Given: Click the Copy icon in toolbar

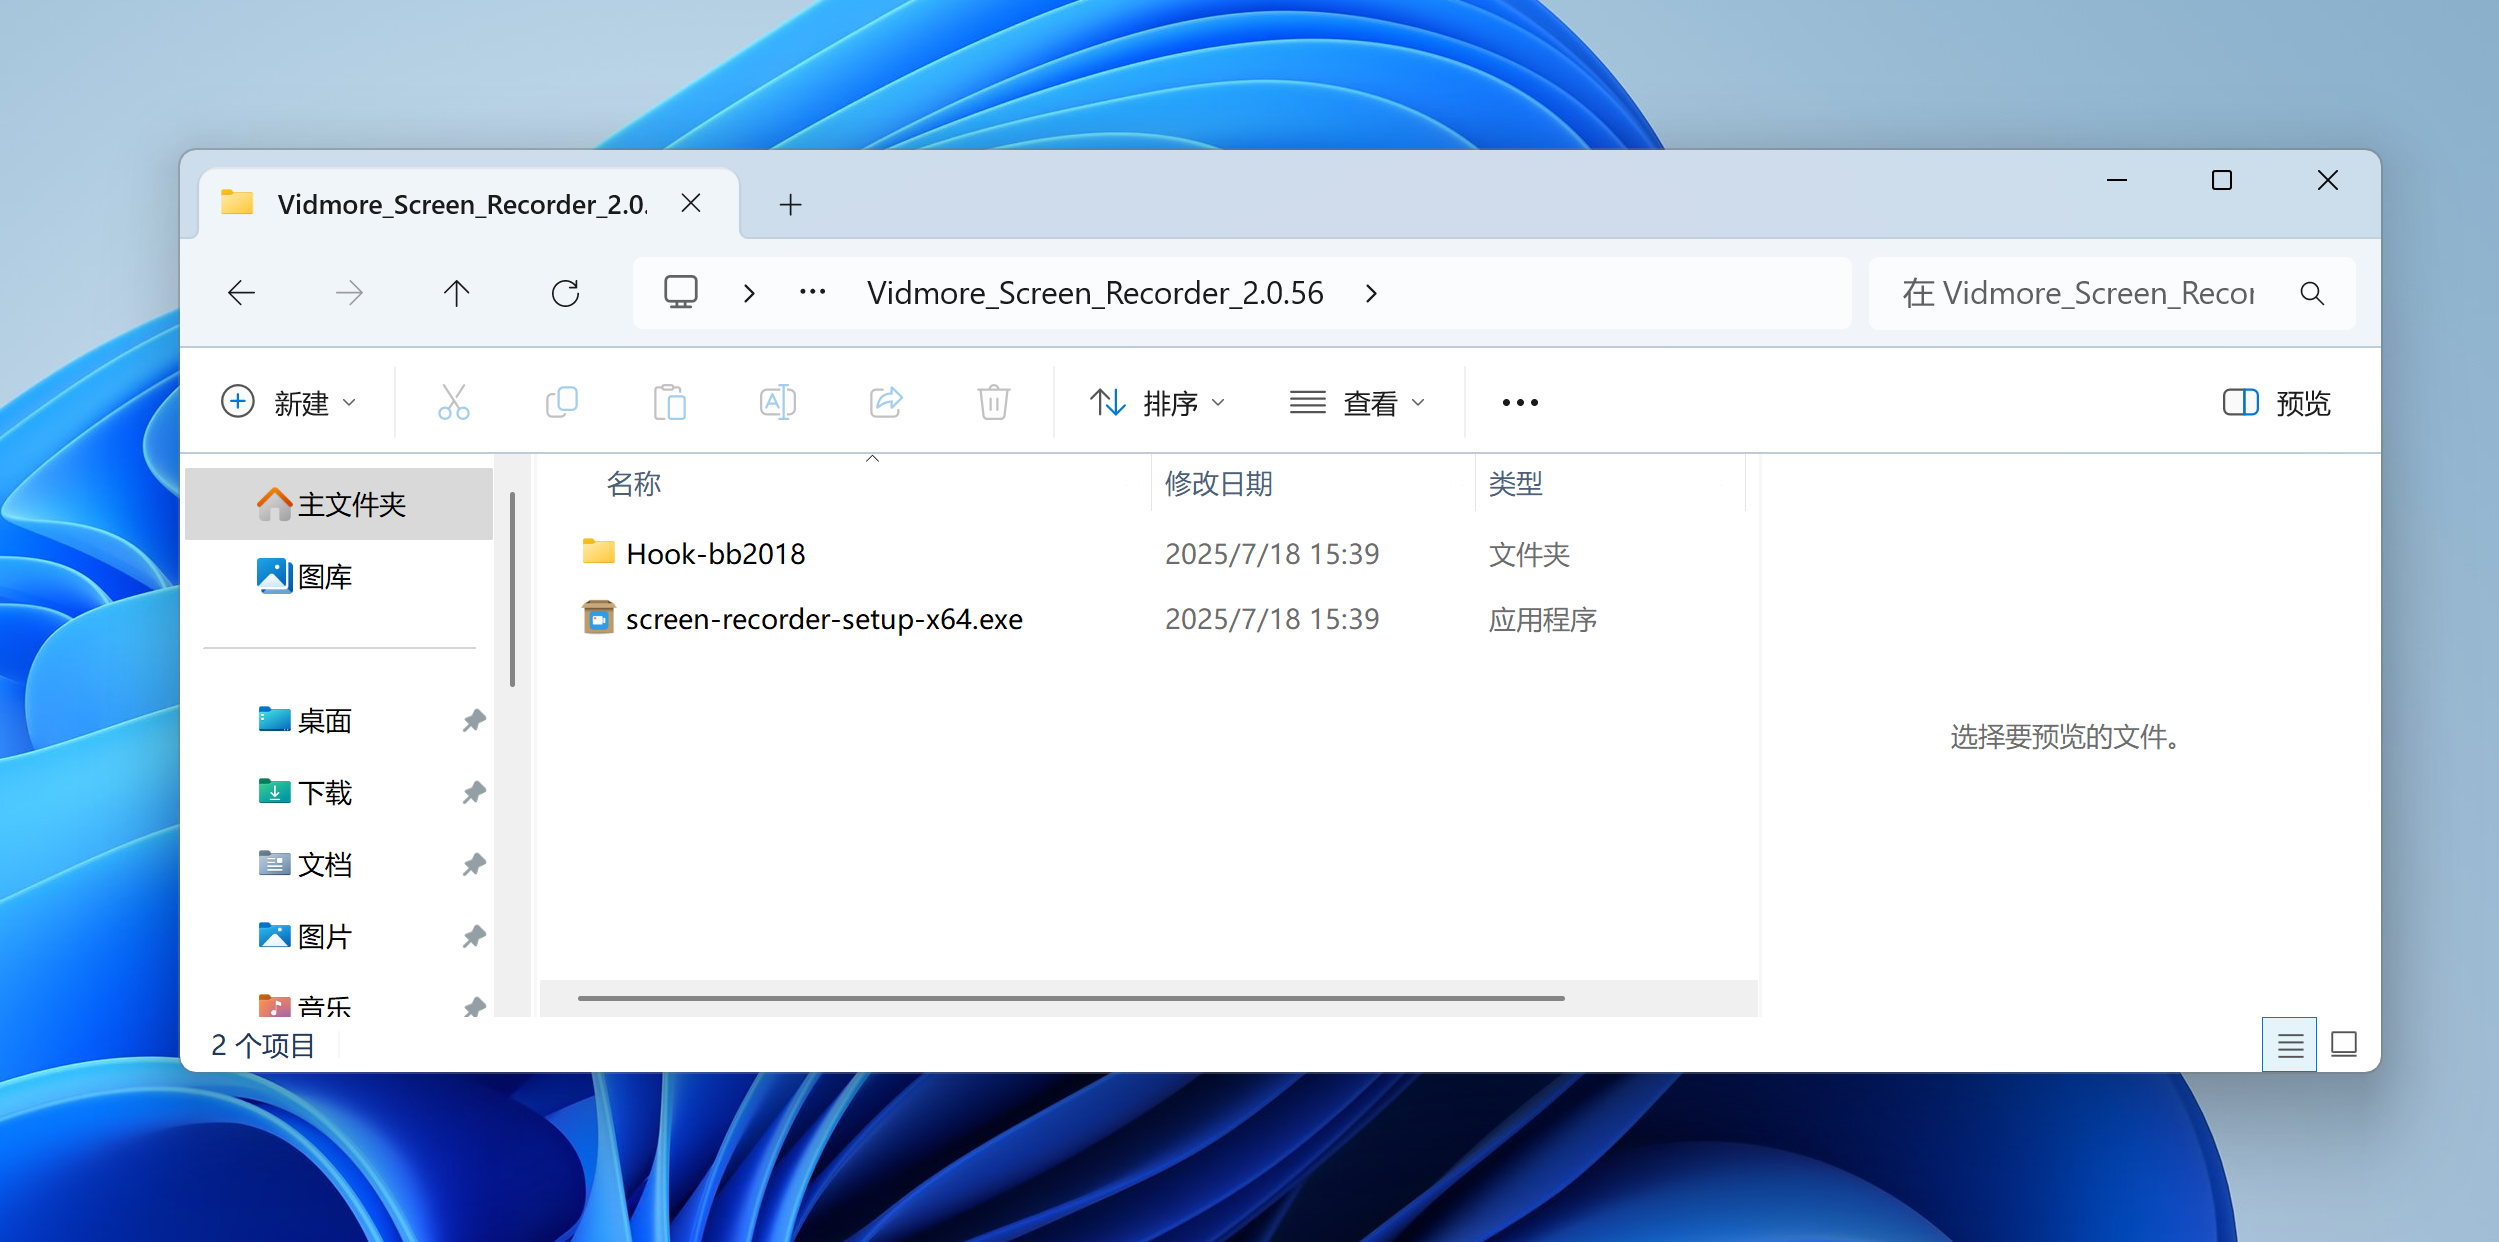Looking at the screenshot, I should [x=562, y=403].
